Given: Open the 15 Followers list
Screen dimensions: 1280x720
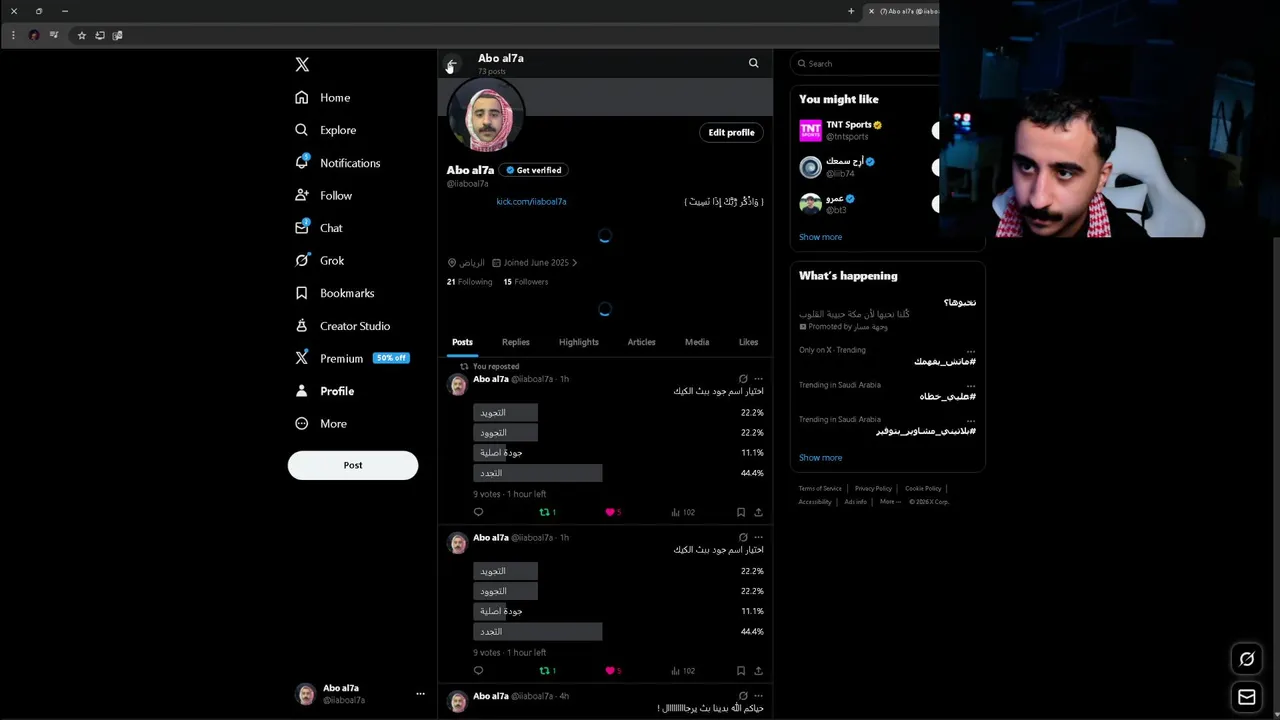Looking at the screenshot, I should [525, 282].
